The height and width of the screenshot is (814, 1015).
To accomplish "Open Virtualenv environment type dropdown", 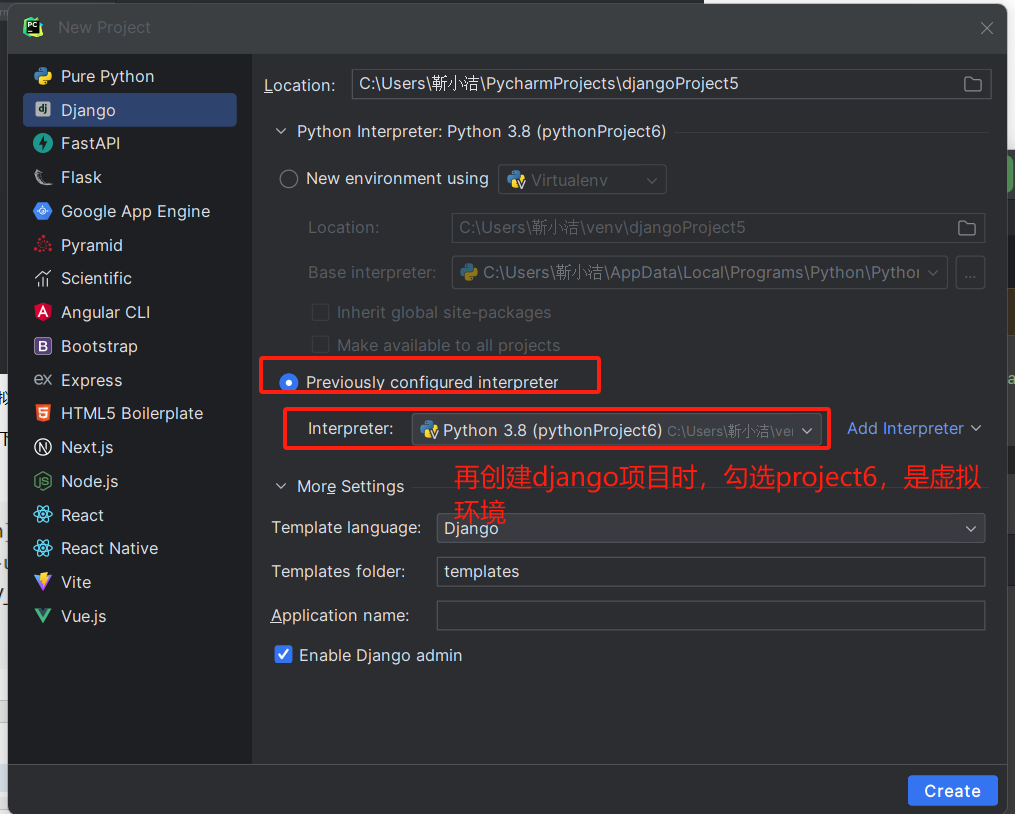I will (x=582, y=179).
